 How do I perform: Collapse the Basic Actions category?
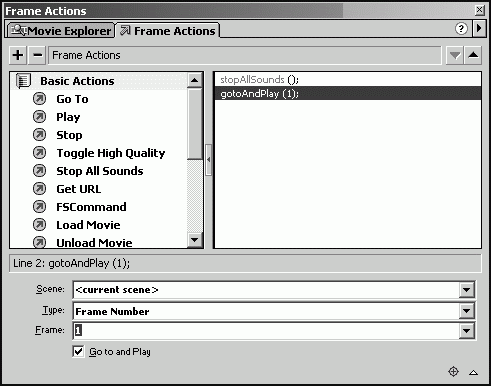[x=77, y=81]
